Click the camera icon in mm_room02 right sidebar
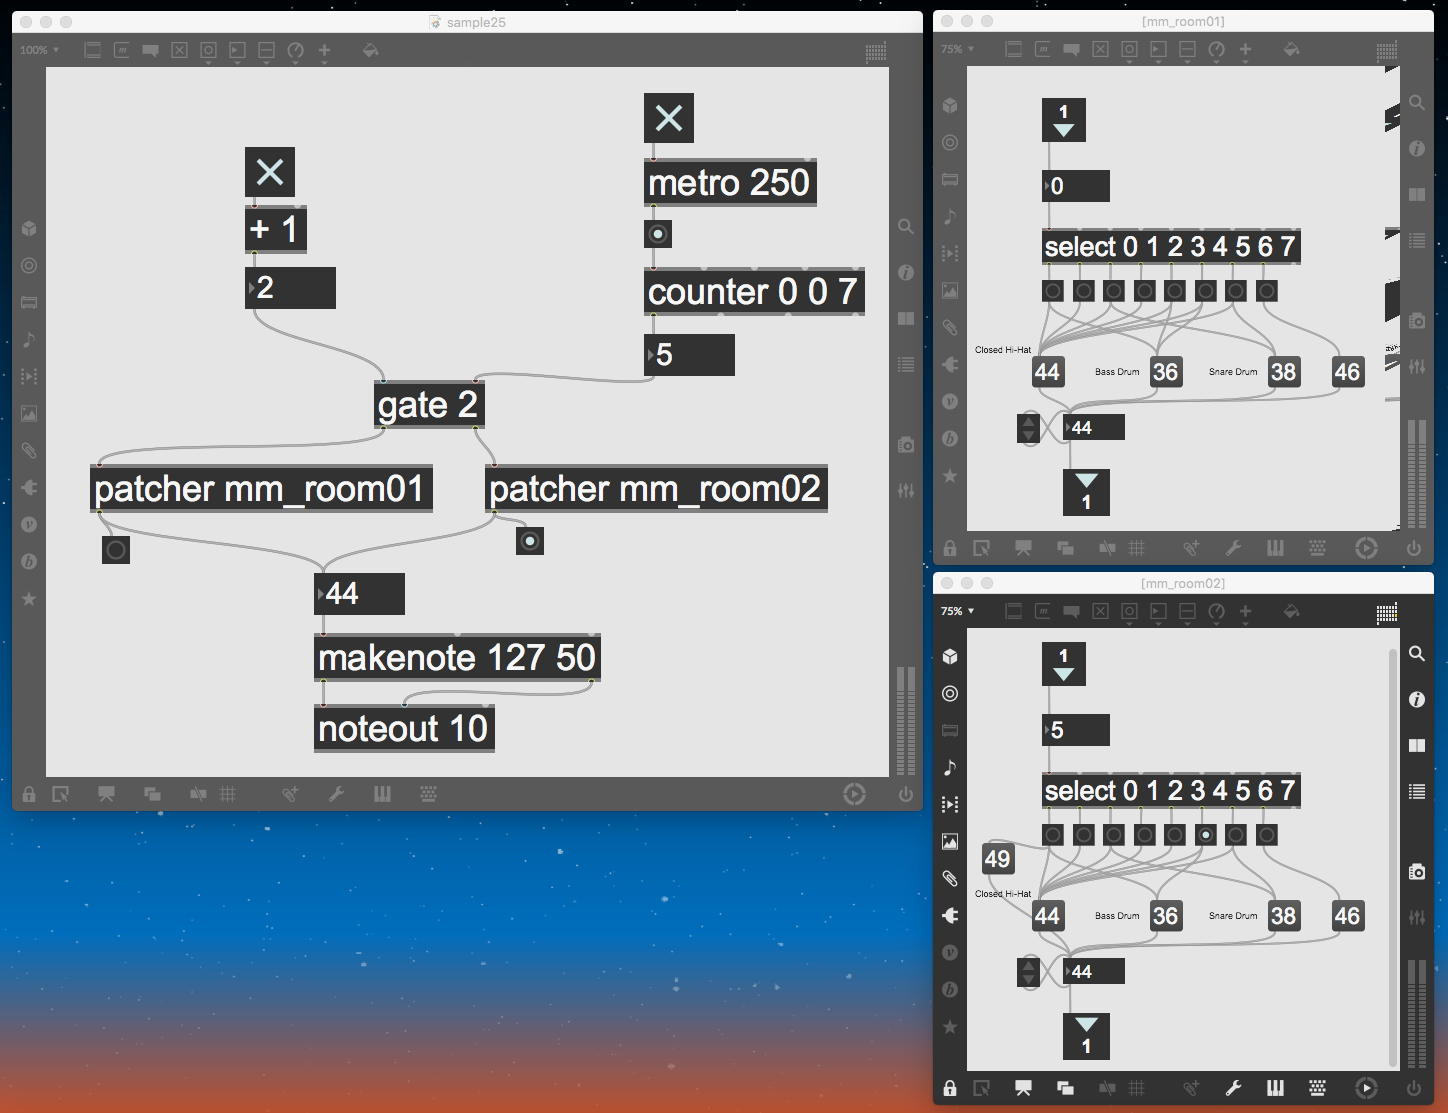The image size is (1448, 1113). pos(1417,872)
